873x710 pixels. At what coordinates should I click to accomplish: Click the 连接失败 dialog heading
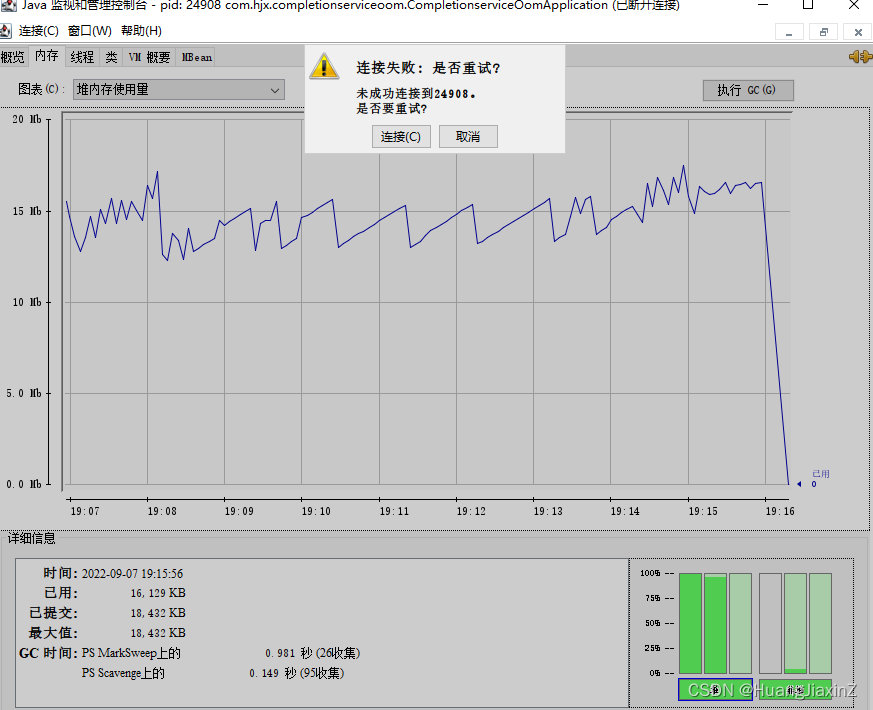click(428, 68)
